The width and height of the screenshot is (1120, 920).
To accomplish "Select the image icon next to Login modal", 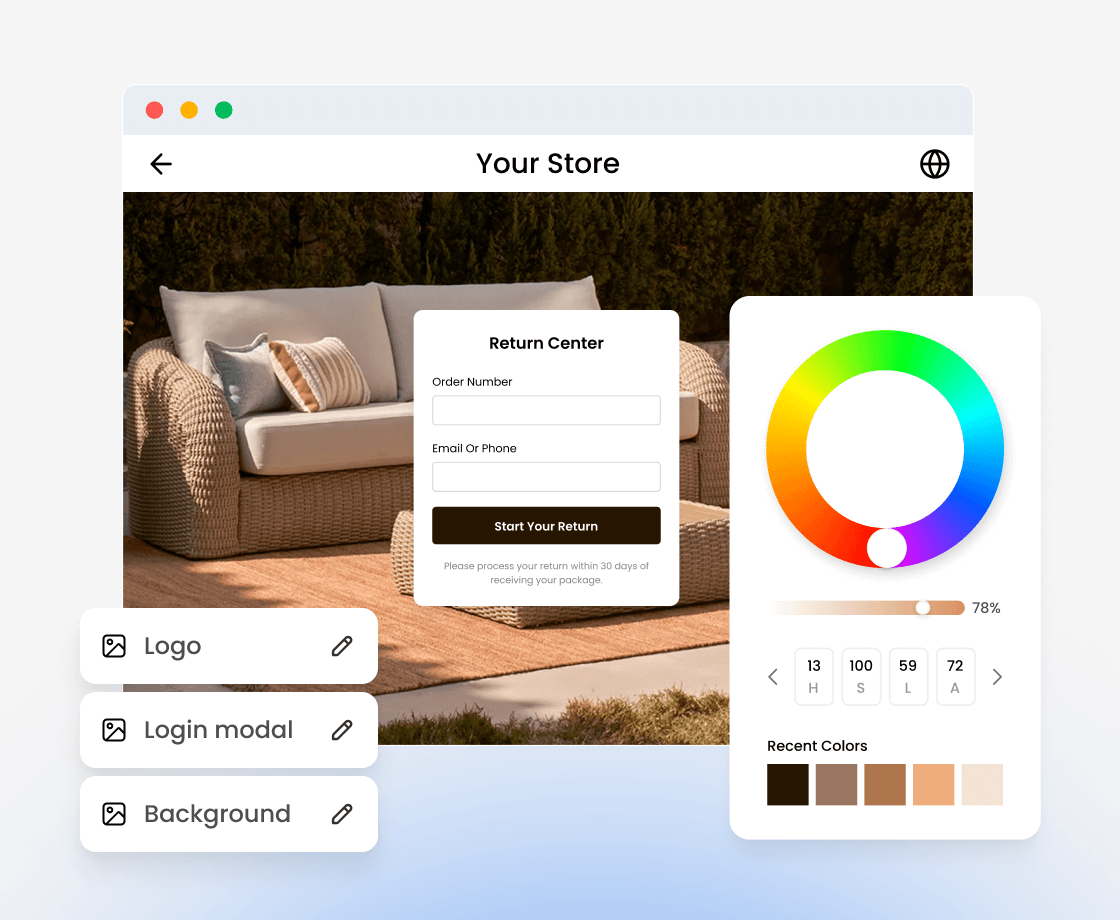I will pyautogui.click(x=114, y=730).
